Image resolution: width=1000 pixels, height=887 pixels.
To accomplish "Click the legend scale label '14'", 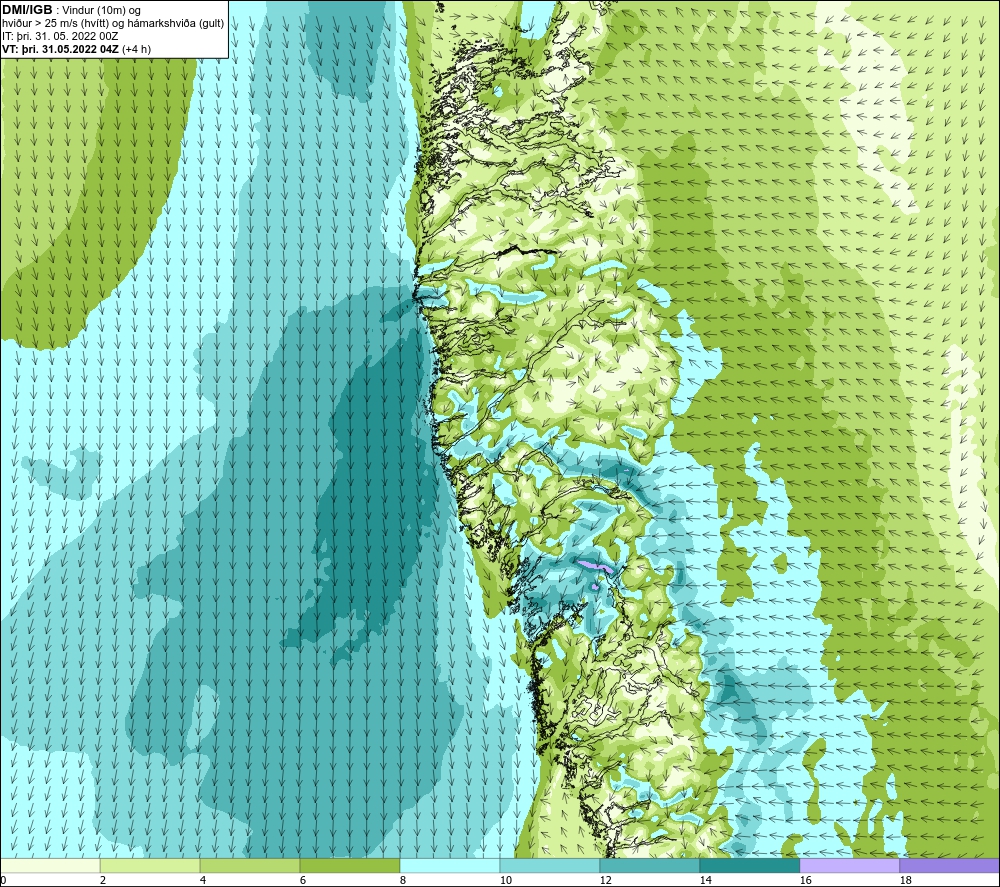I will click(705, 881).
